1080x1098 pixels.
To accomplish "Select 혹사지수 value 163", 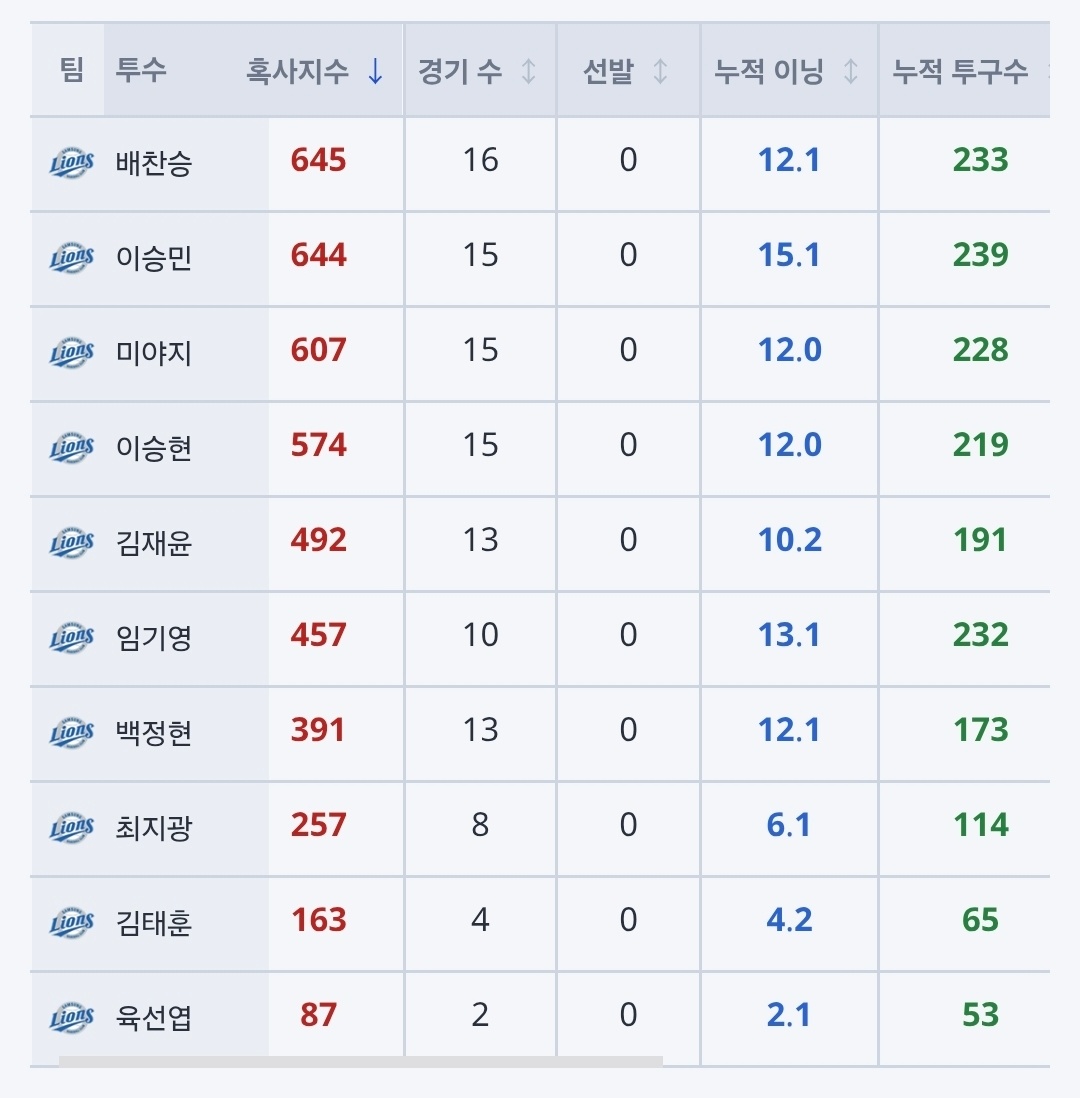I will (x=319, y=919).
